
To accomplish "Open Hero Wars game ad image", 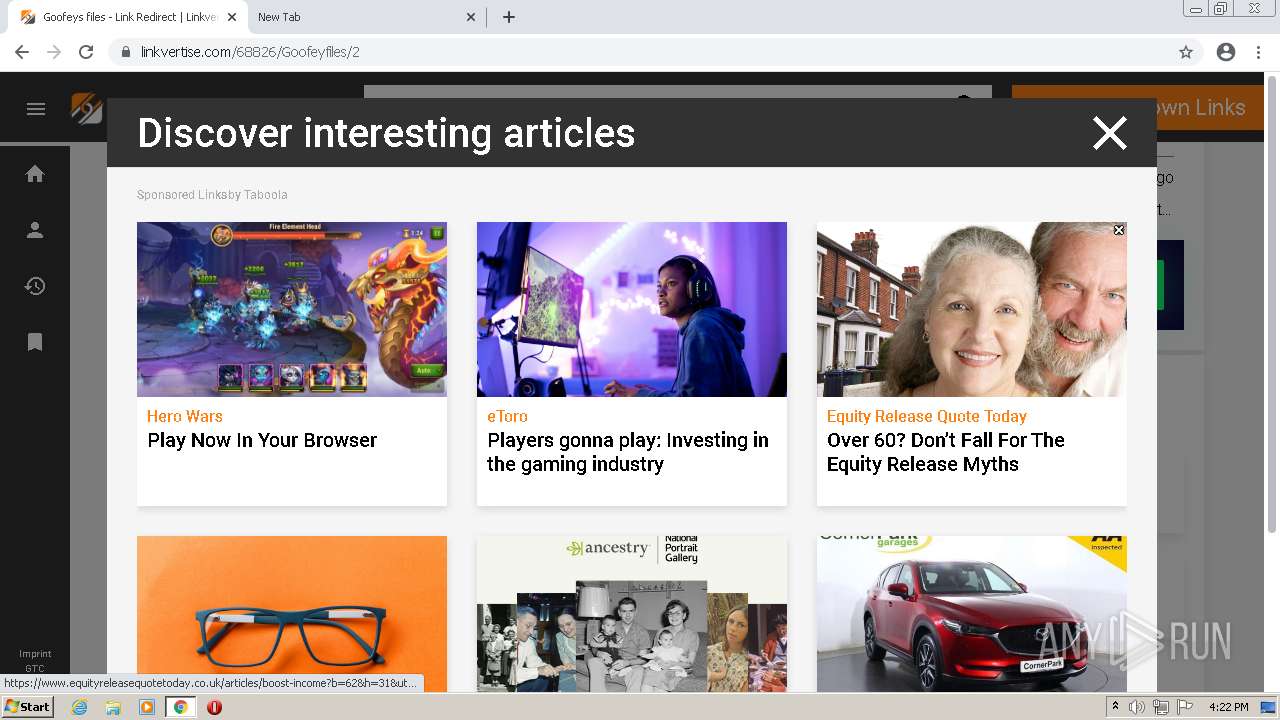I will coord(292,309).
